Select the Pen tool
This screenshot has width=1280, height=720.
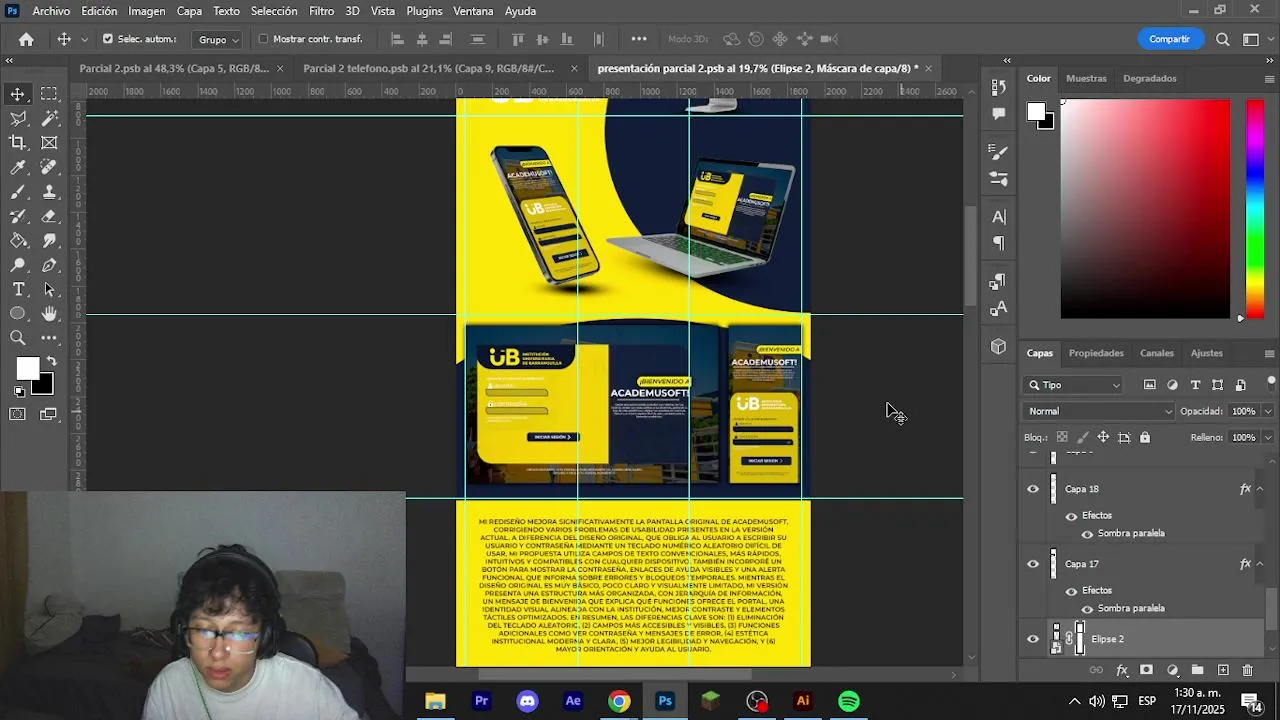[x=49, y=265]
